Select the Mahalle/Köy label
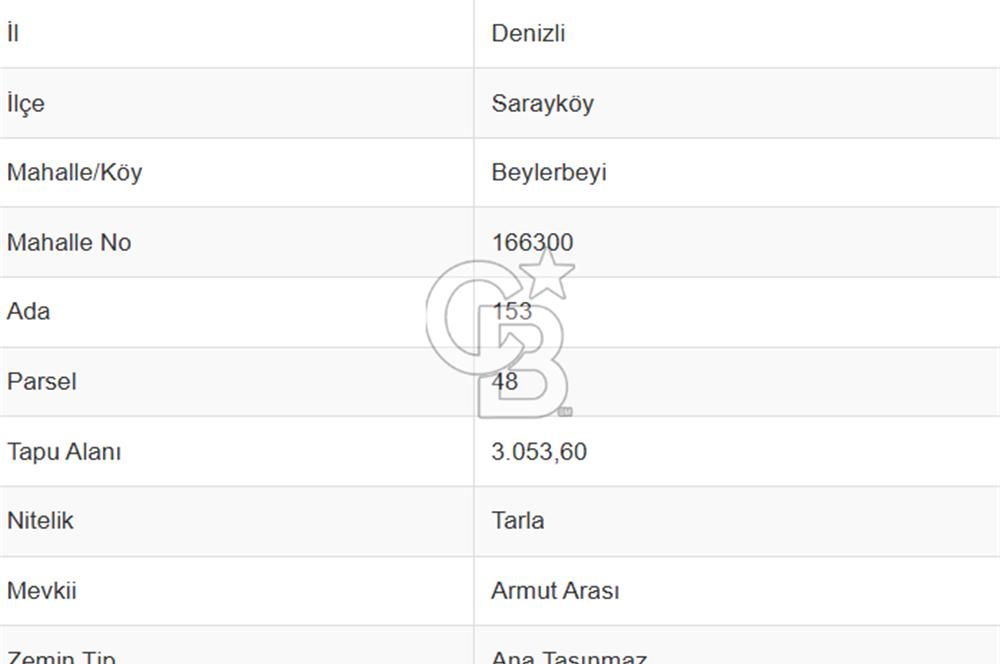The width and height of the screenshot is (1000, 664). pyautogui.click(x=75, y=172)
